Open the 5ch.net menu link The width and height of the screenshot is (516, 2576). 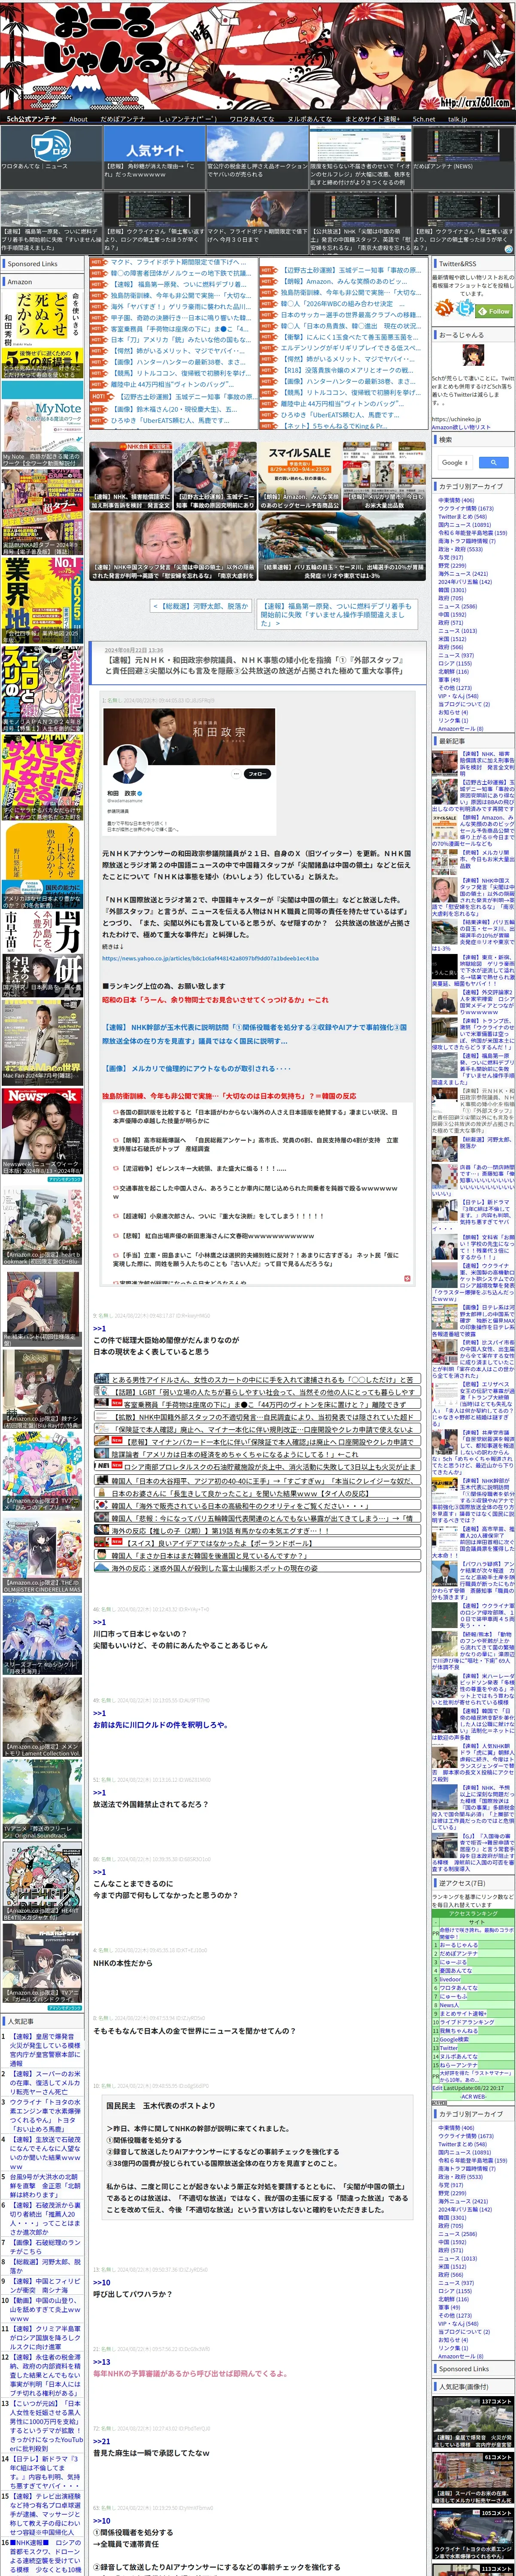click(424, 119)
